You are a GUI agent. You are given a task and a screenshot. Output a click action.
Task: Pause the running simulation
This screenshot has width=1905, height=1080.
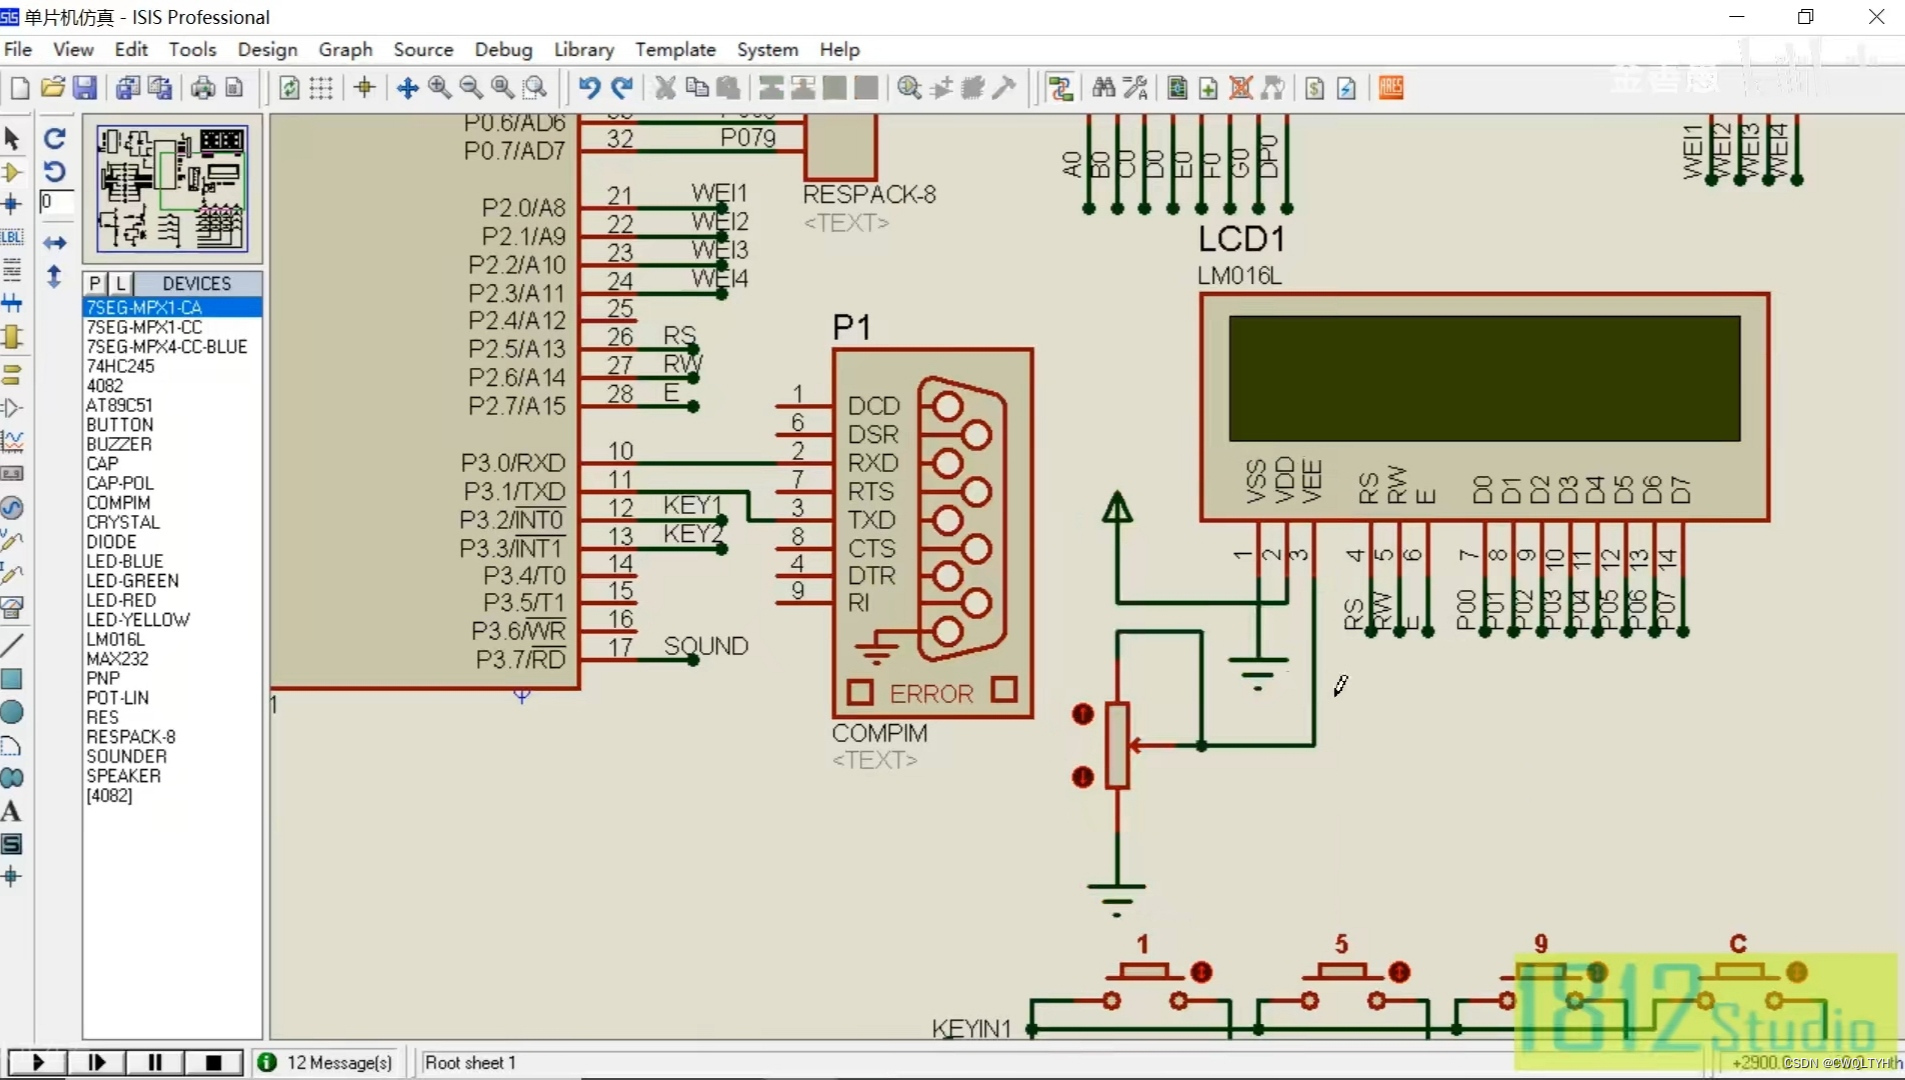tap(155, 1062)
